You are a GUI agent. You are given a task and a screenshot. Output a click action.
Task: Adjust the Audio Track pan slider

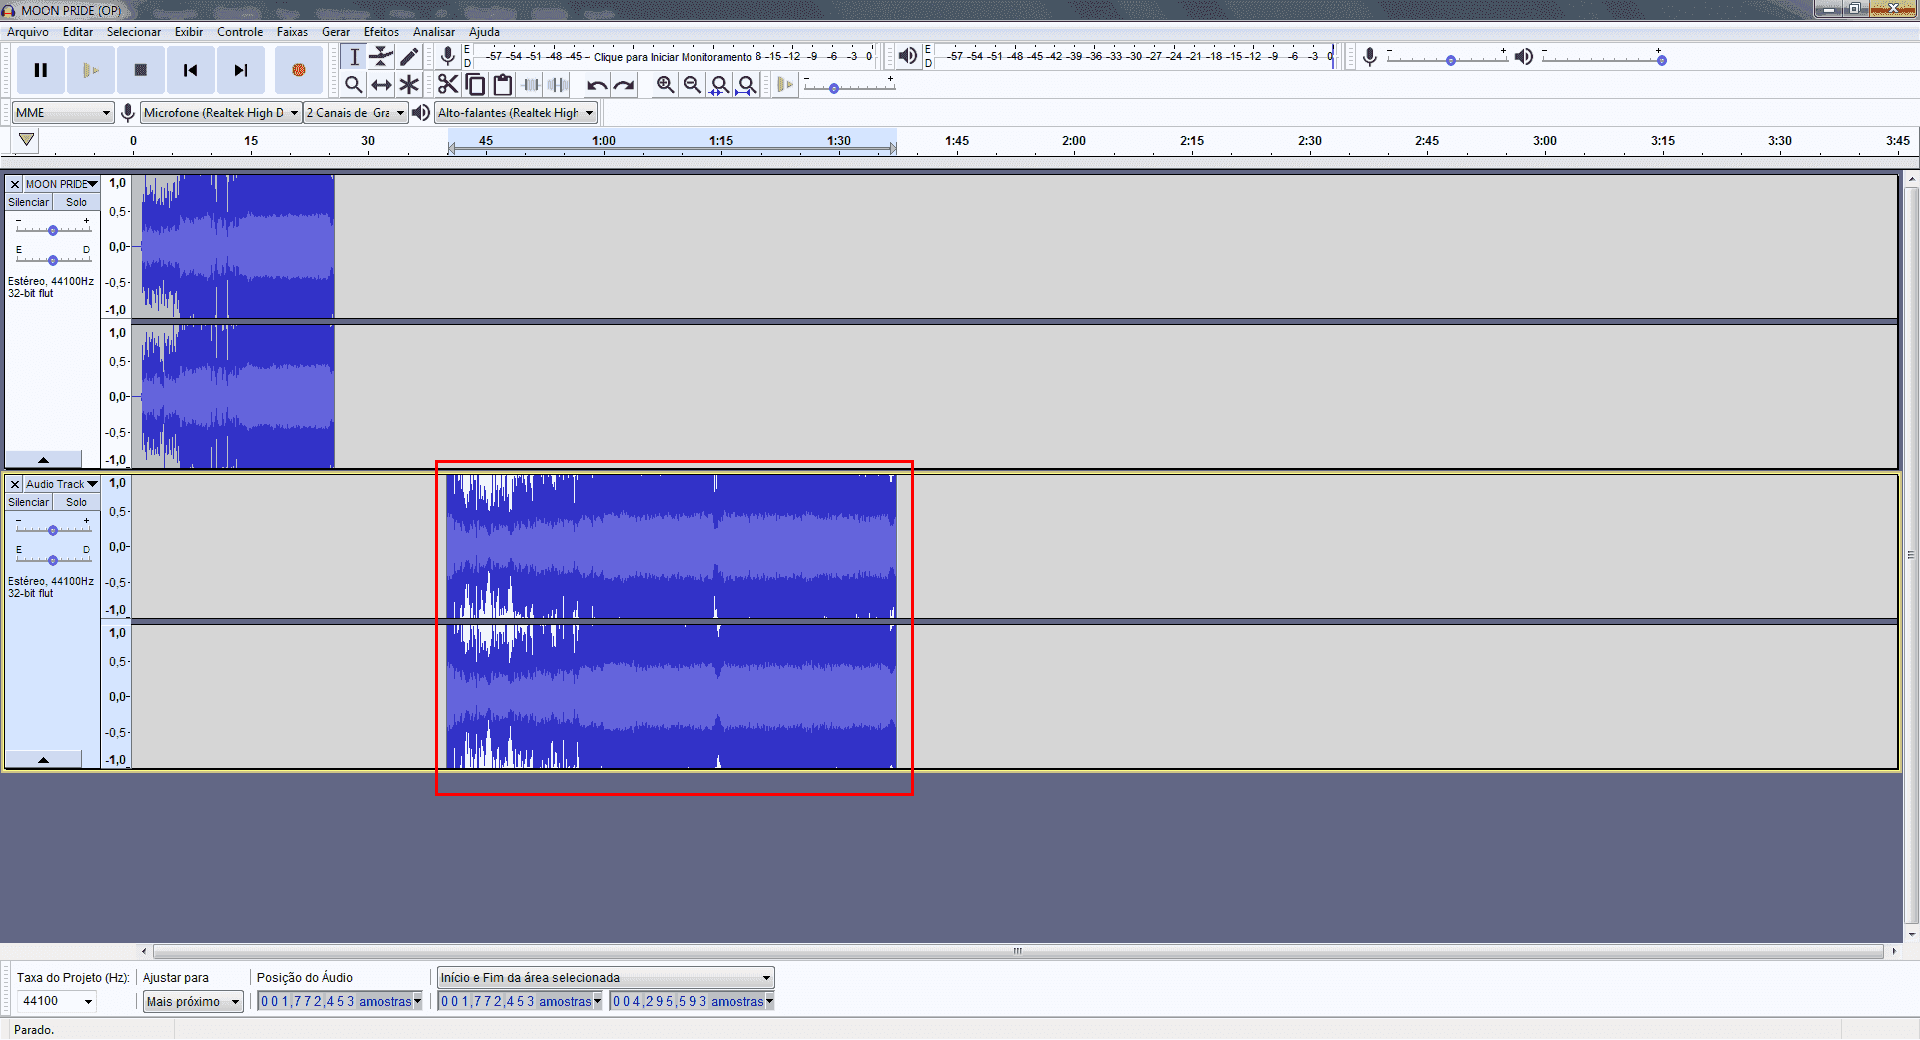pyautogui.click(x=53, y=559)
